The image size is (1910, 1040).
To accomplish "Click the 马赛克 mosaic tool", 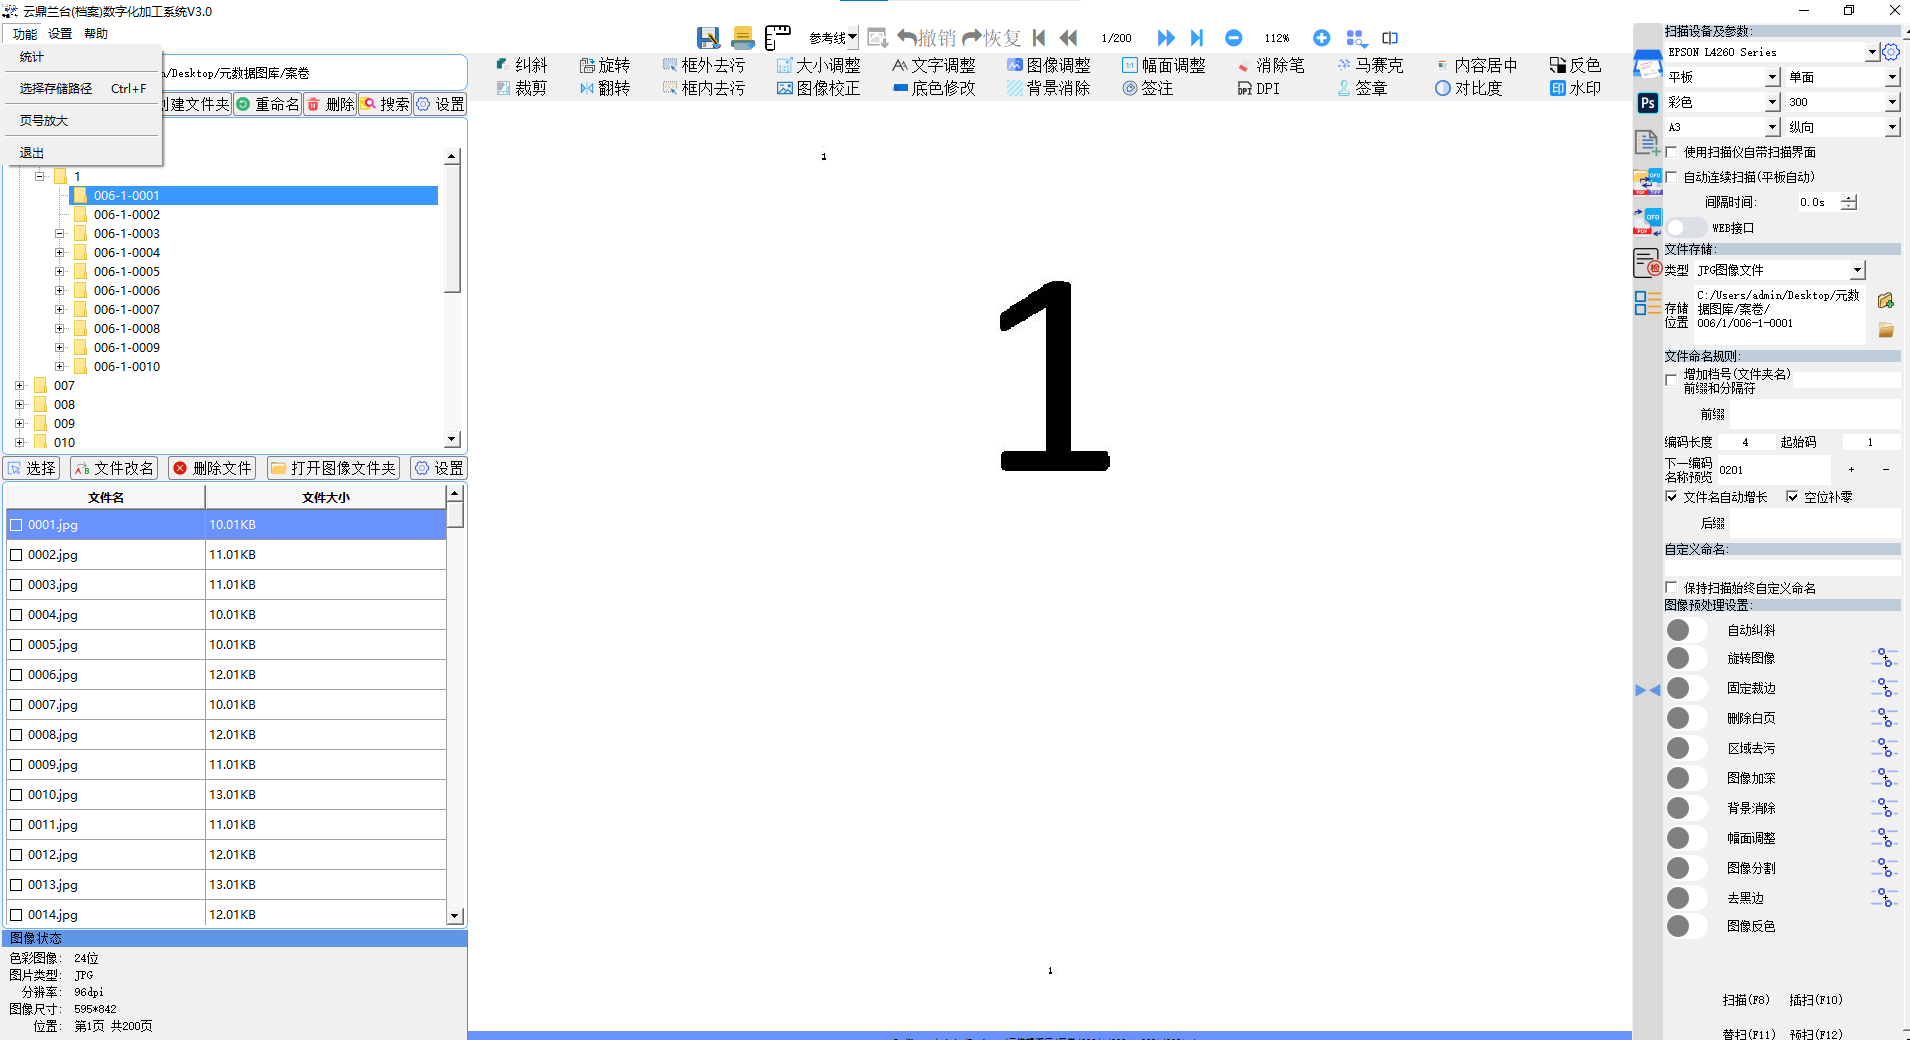I will 1370,65.
